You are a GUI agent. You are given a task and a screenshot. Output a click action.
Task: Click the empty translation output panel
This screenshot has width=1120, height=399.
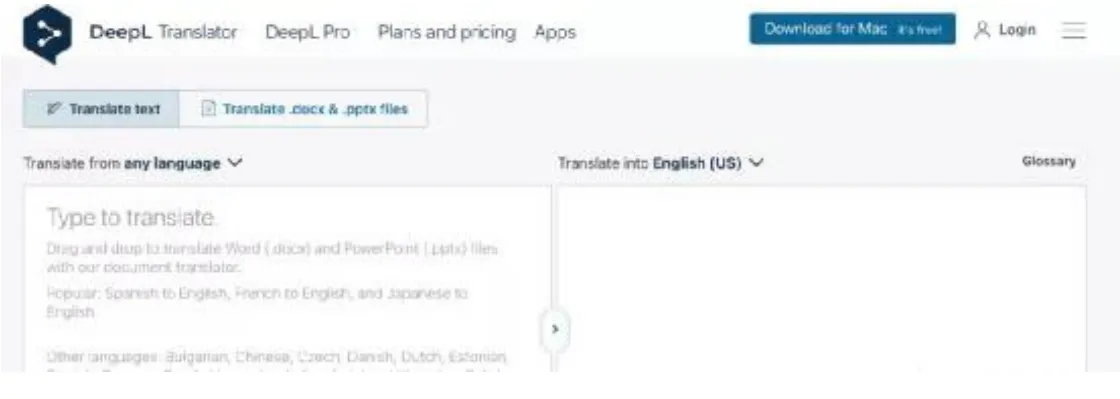click(822, 278)
